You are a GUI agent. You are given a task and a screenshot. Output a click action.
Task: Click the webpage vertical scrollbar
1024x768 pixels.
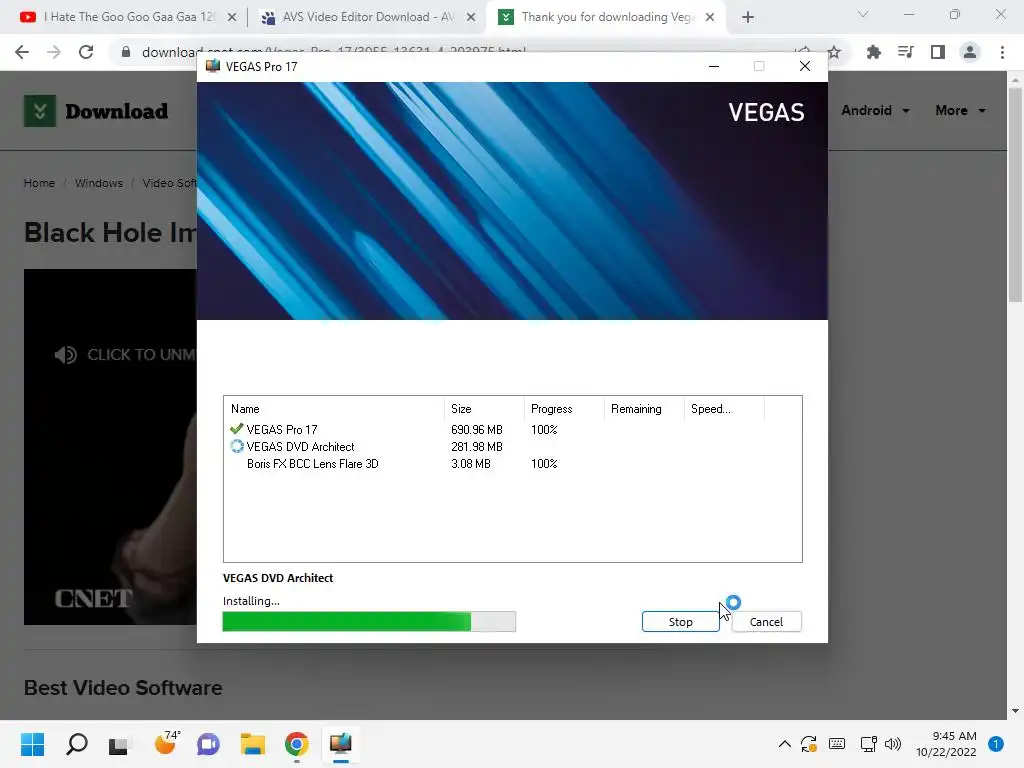1015,196
